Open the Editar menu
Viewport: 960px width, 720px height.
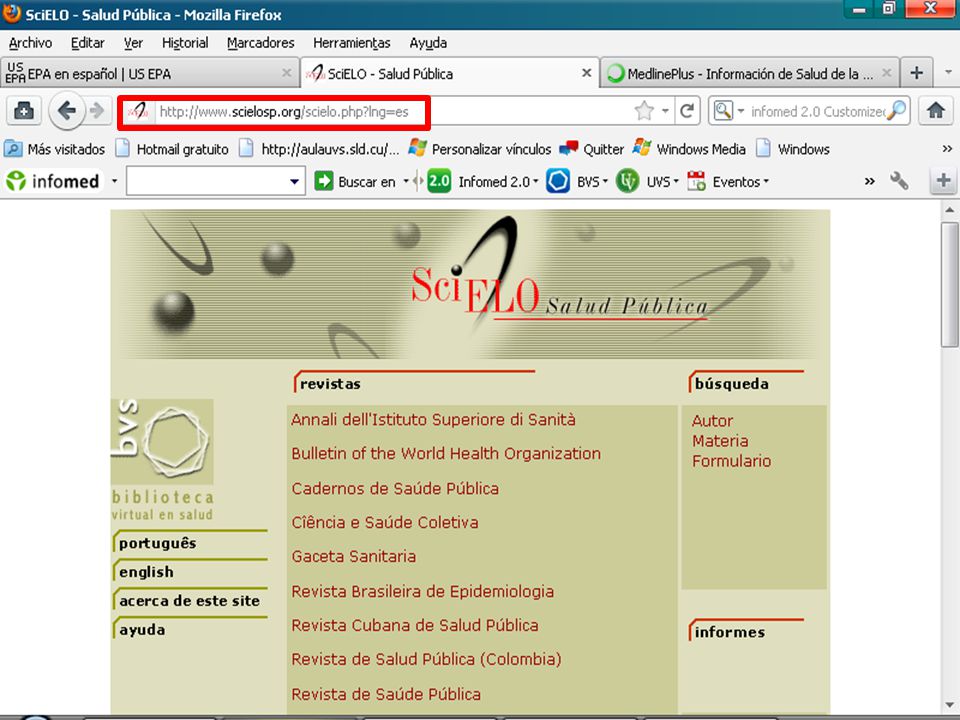point(88,43)
